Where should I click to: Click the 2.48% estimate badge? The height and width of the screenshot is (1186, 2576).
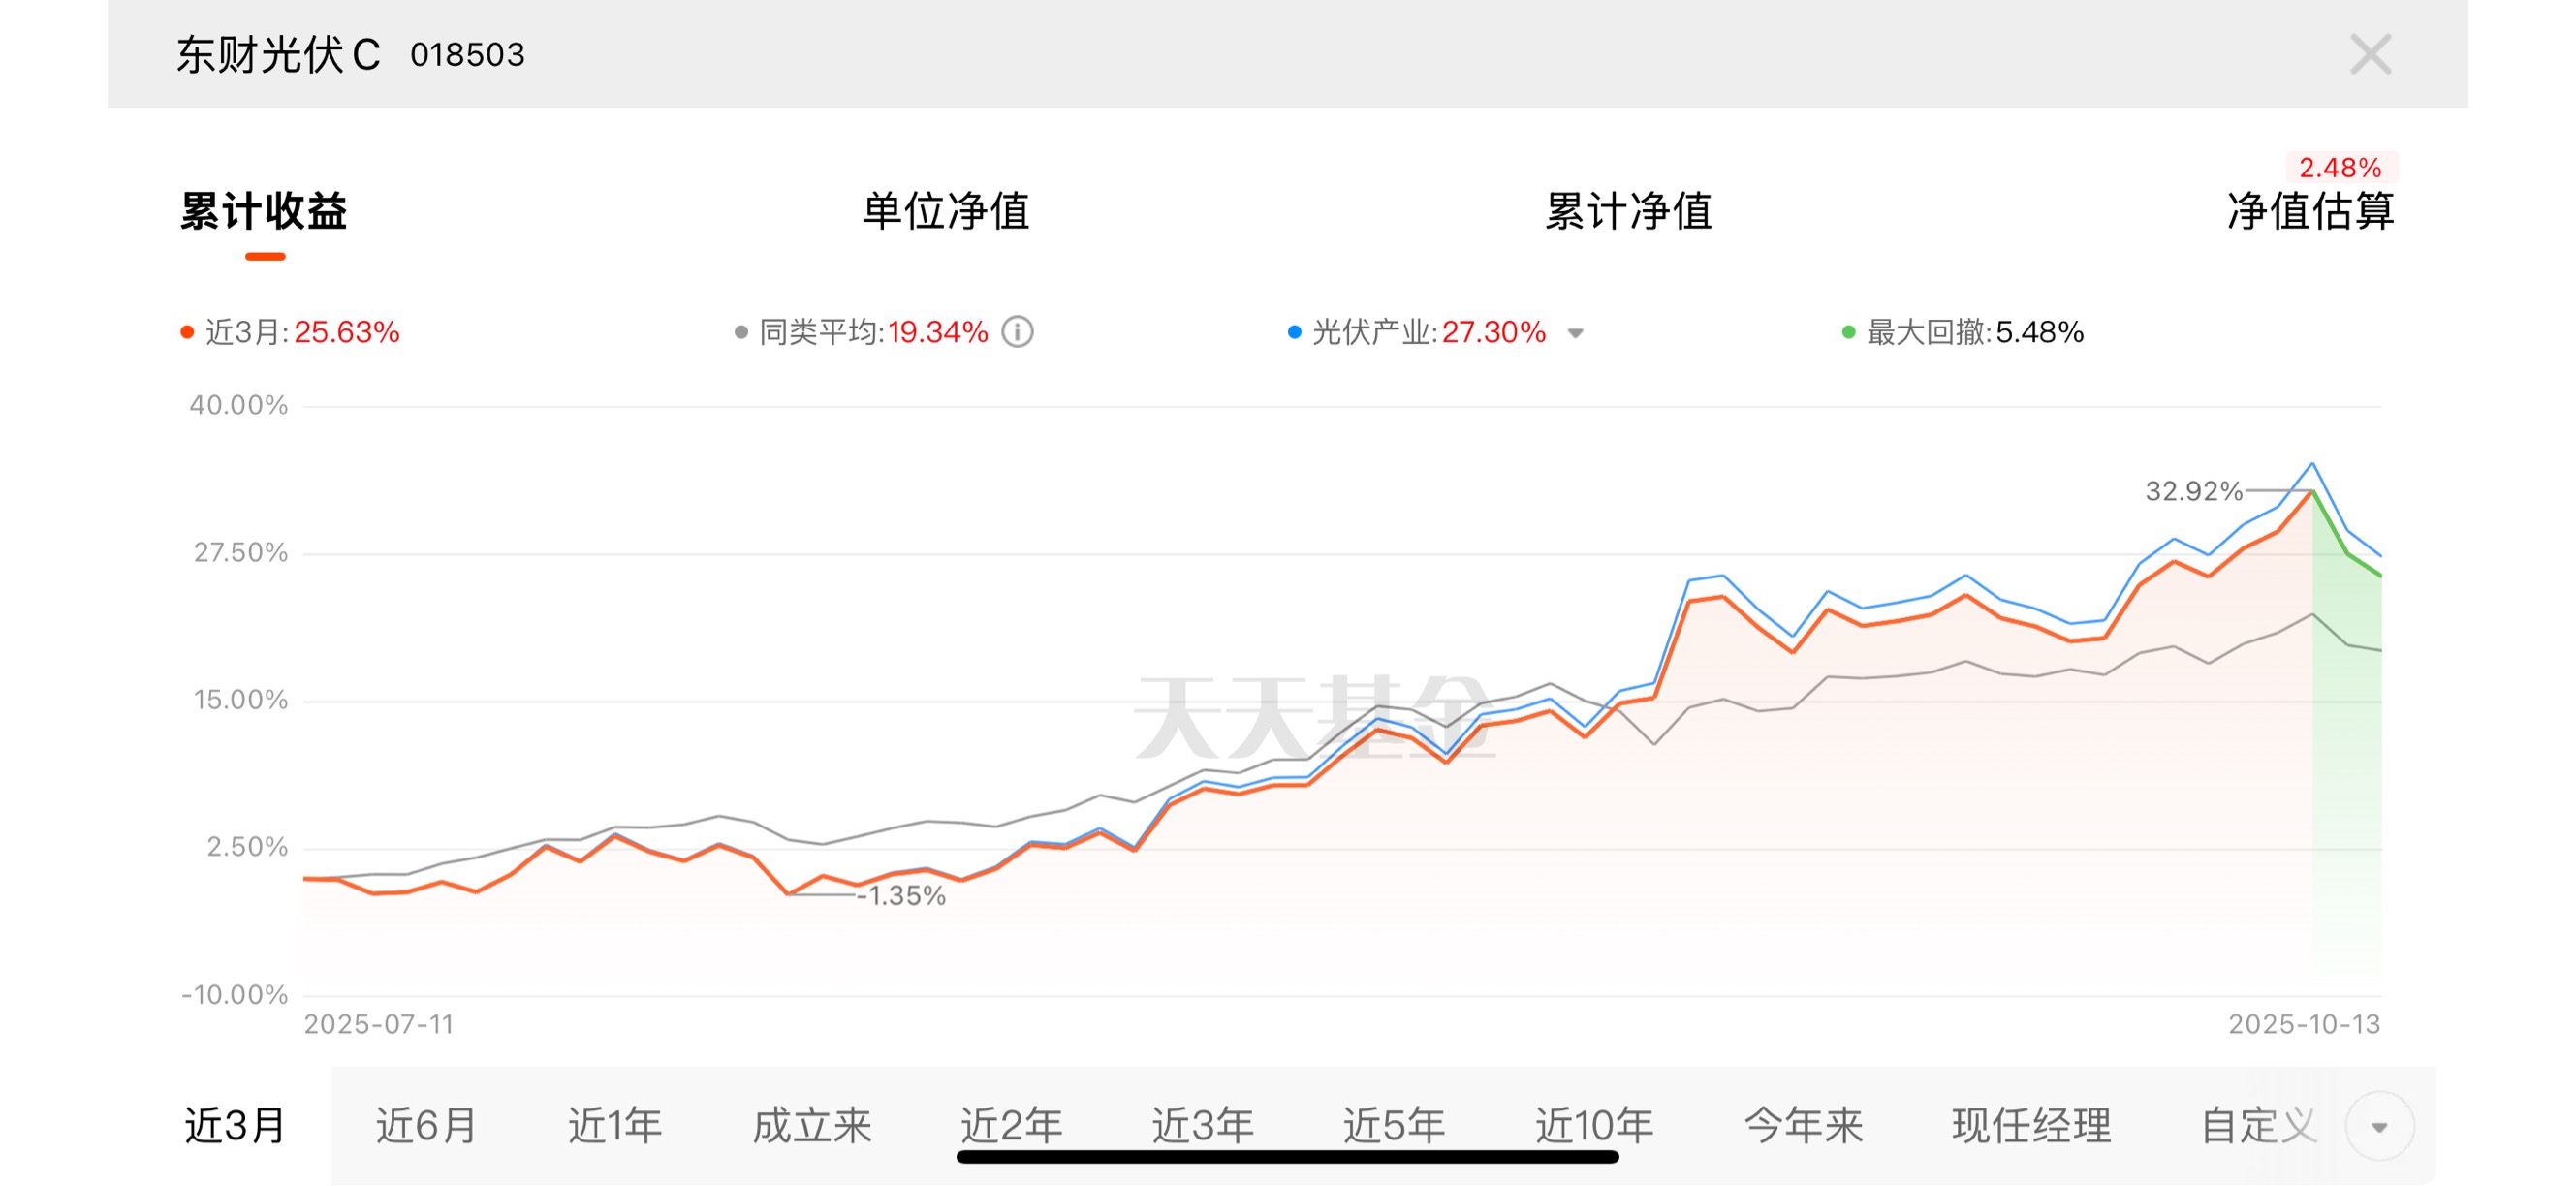(x=2339, y=167)
